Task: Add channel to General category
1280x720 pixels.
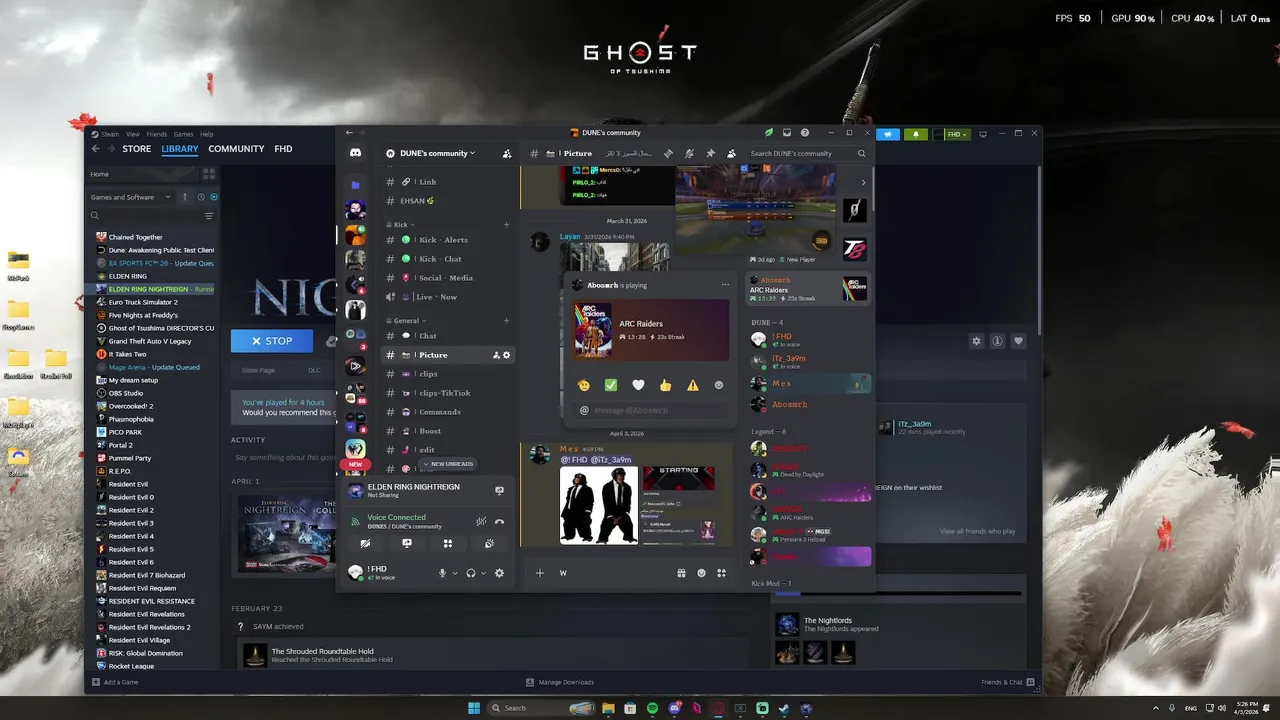Action: pos(507,321)
